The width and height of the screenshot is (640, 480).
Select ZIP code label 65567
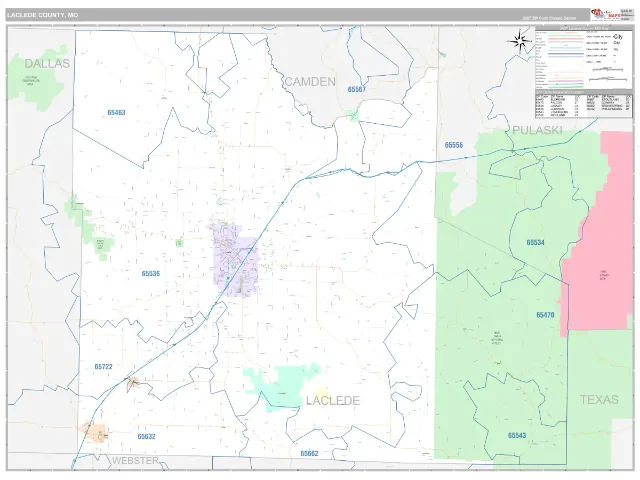pos(357,89)
